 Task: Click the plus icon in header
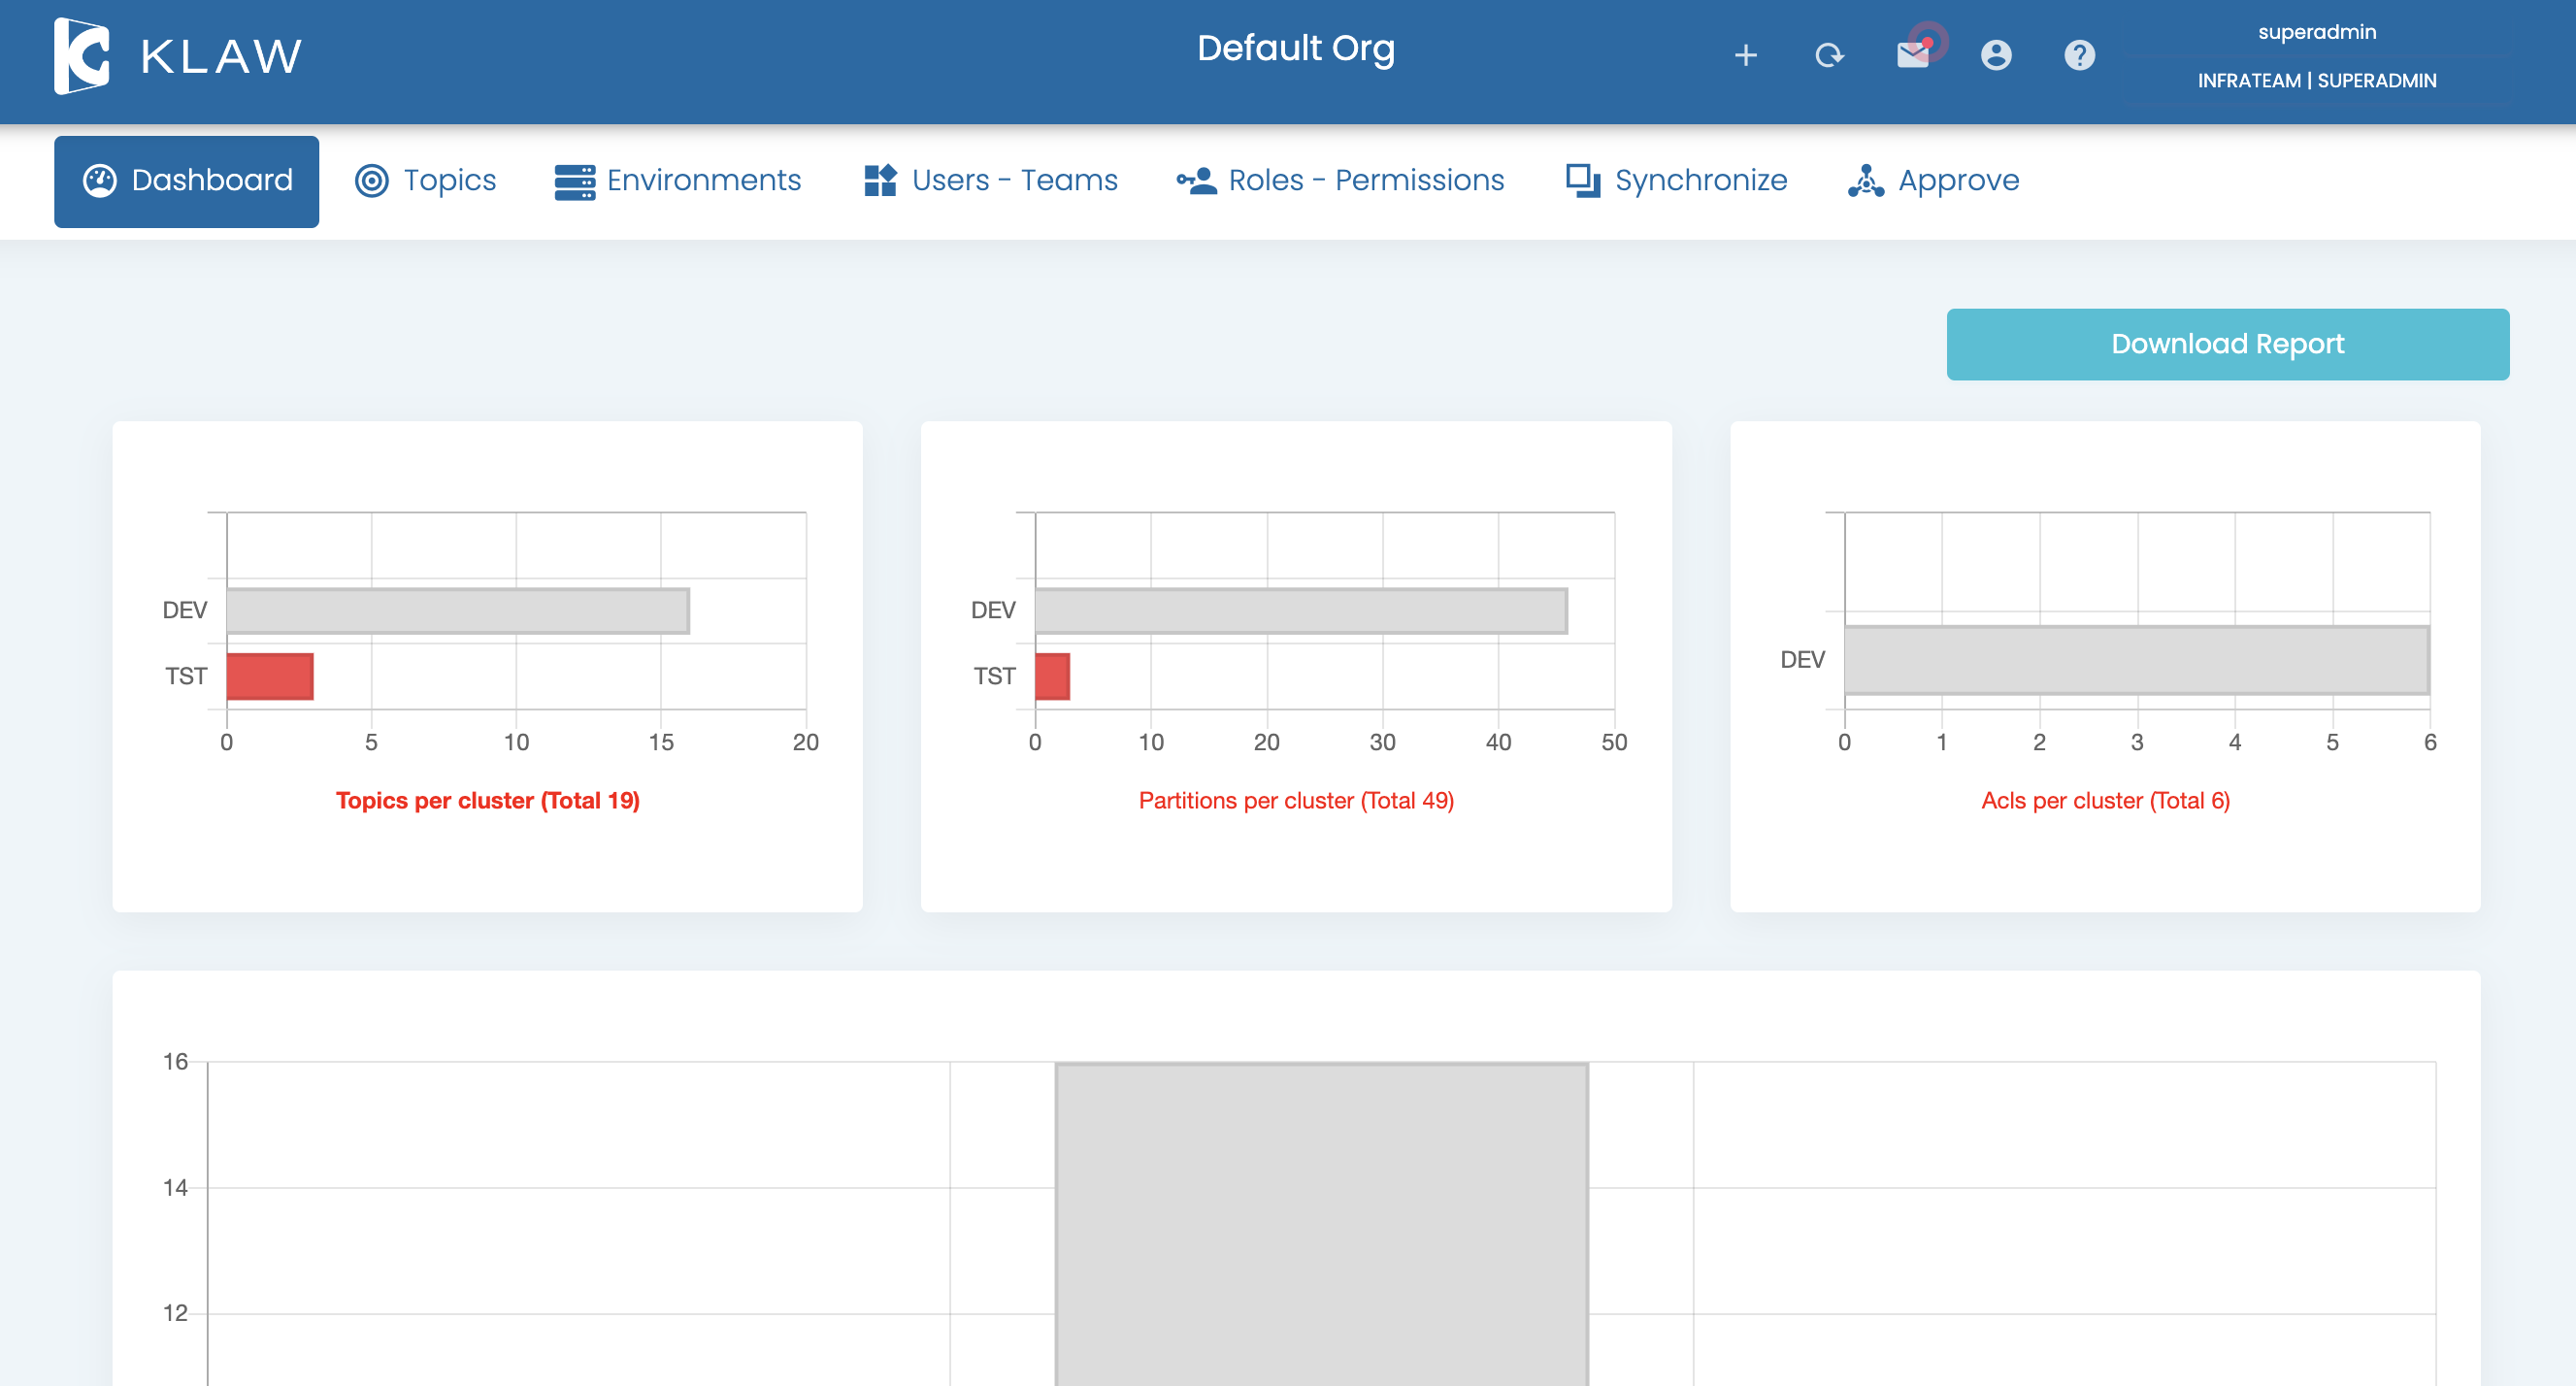pos(1745,55)
